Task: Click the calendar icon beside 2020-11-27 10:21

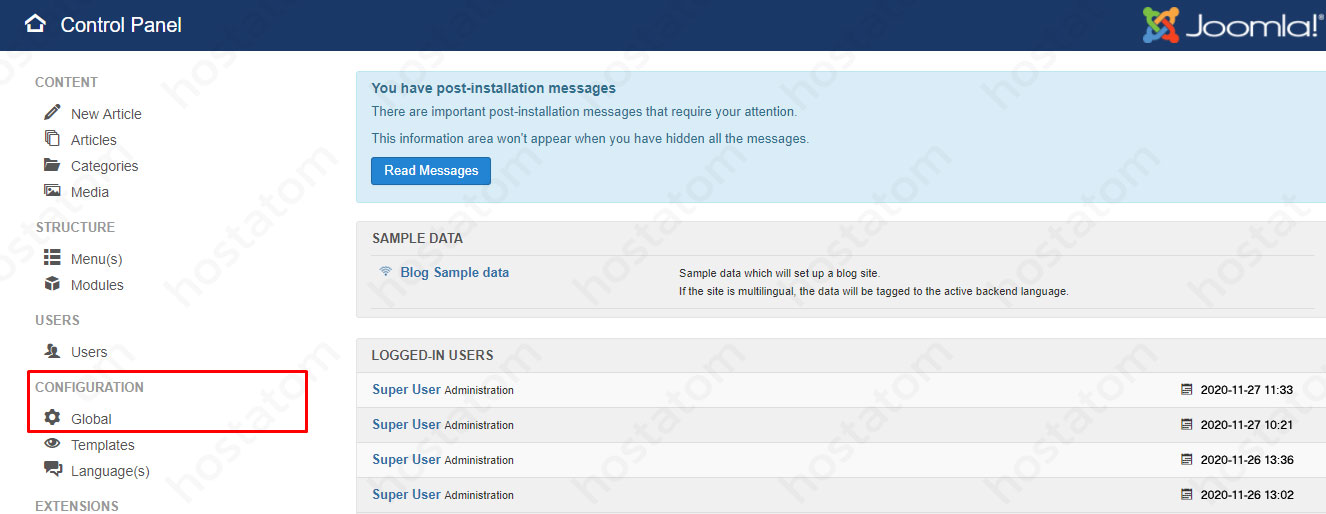Action: pyautogui.click(x=1187, y=425)
